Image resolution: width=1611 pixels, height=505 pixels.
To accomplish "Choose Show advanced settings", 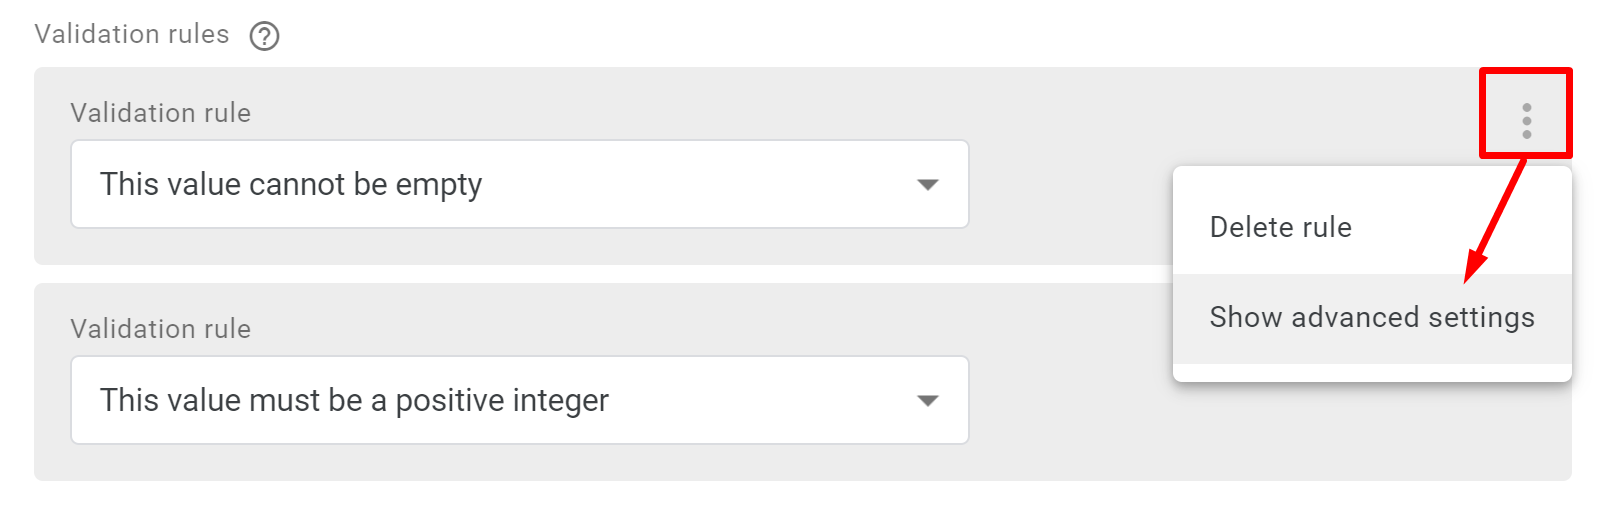I will [x=1371, y=318].
